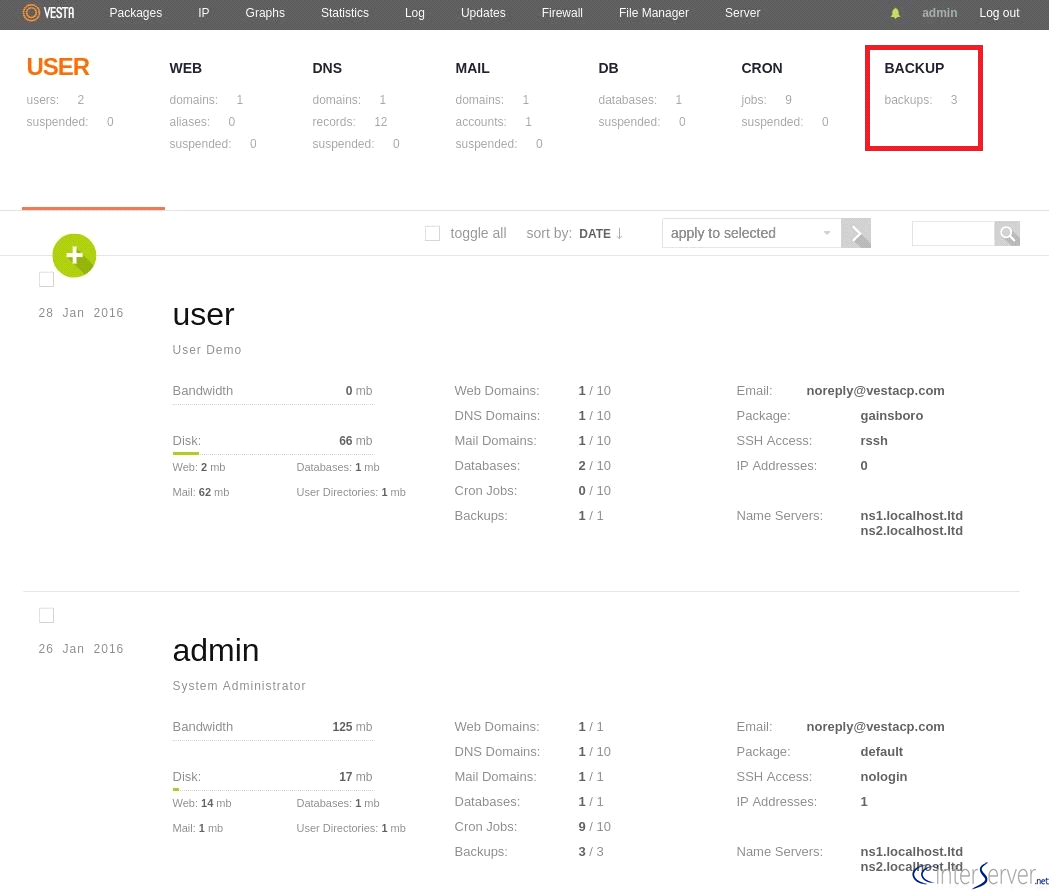Open the Graphs page
Image resolution: width=1049 pixels, height=891 pixels.
click(265, 13)
